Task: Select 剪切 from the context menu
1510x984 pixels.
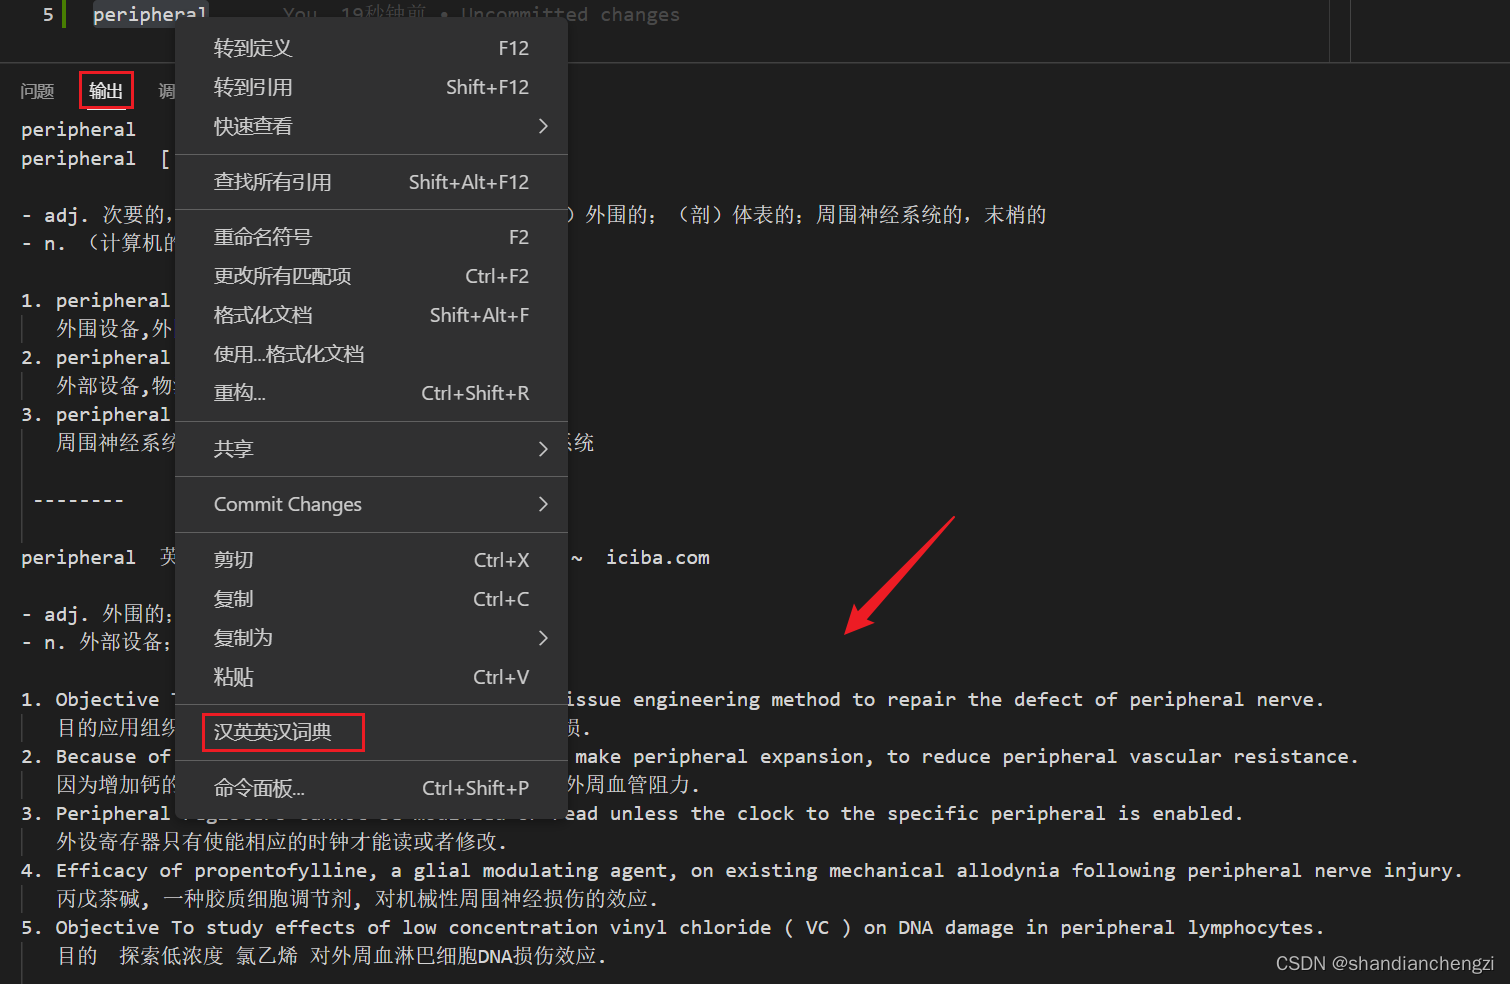Action: click(371, 560)
